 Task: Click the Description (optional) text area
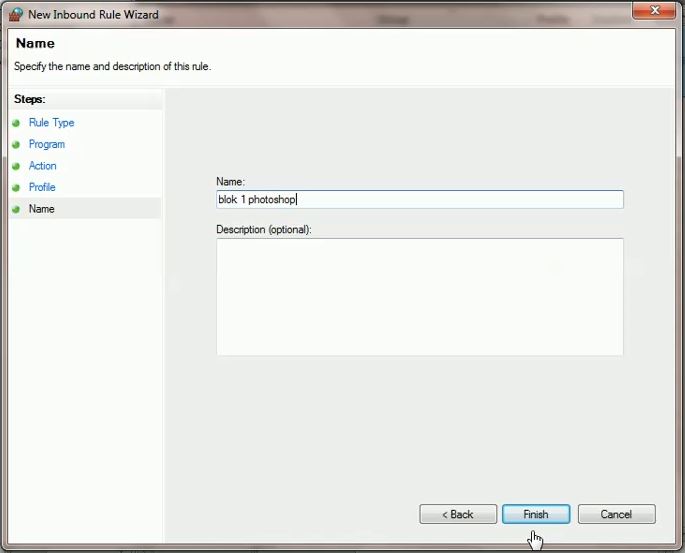click(x=419, y=297)
